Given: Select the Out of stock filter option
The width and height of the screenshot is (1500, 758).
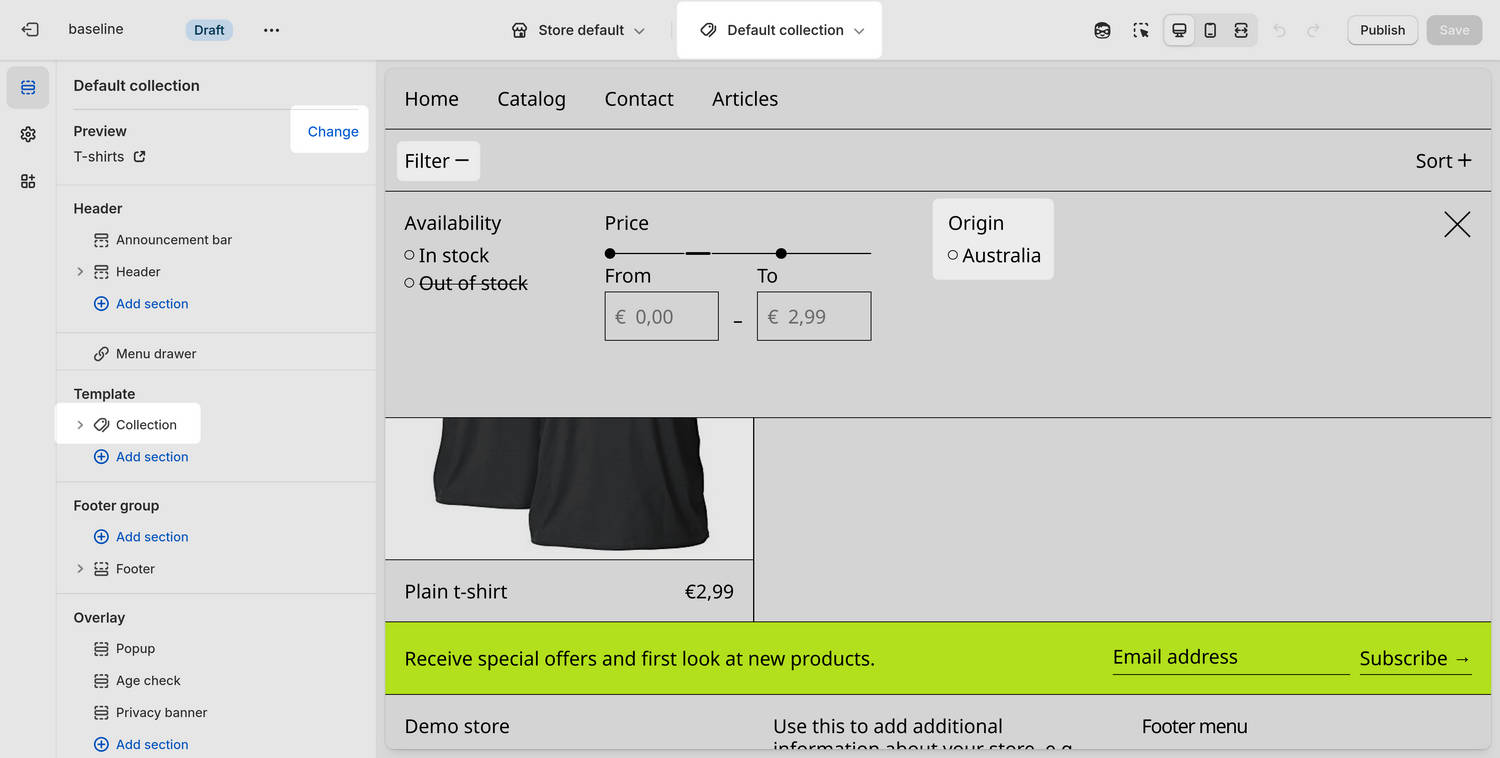Looking at the screenshot, I should pyautogui.click(x=409, y=283).
